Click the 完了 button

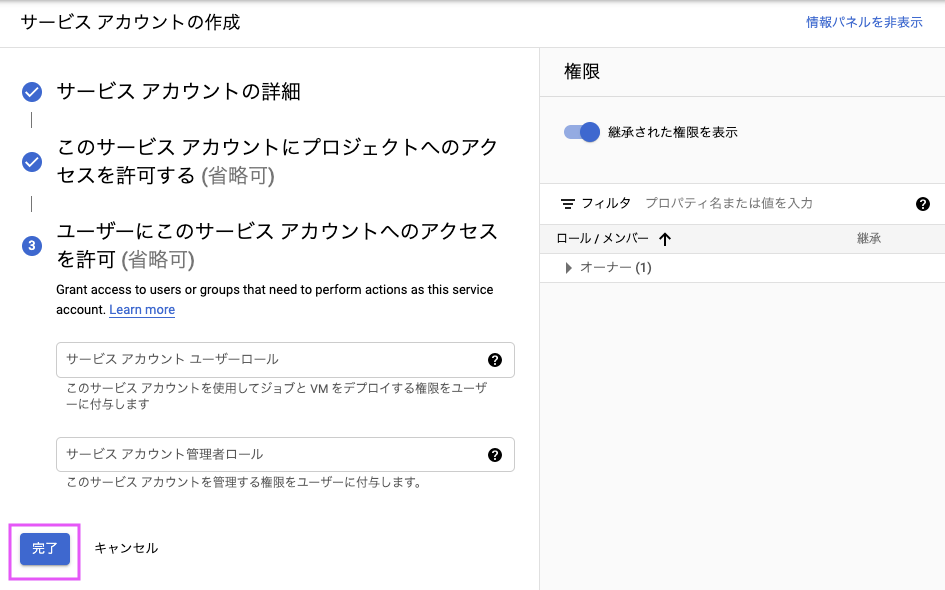coord(45,549)
